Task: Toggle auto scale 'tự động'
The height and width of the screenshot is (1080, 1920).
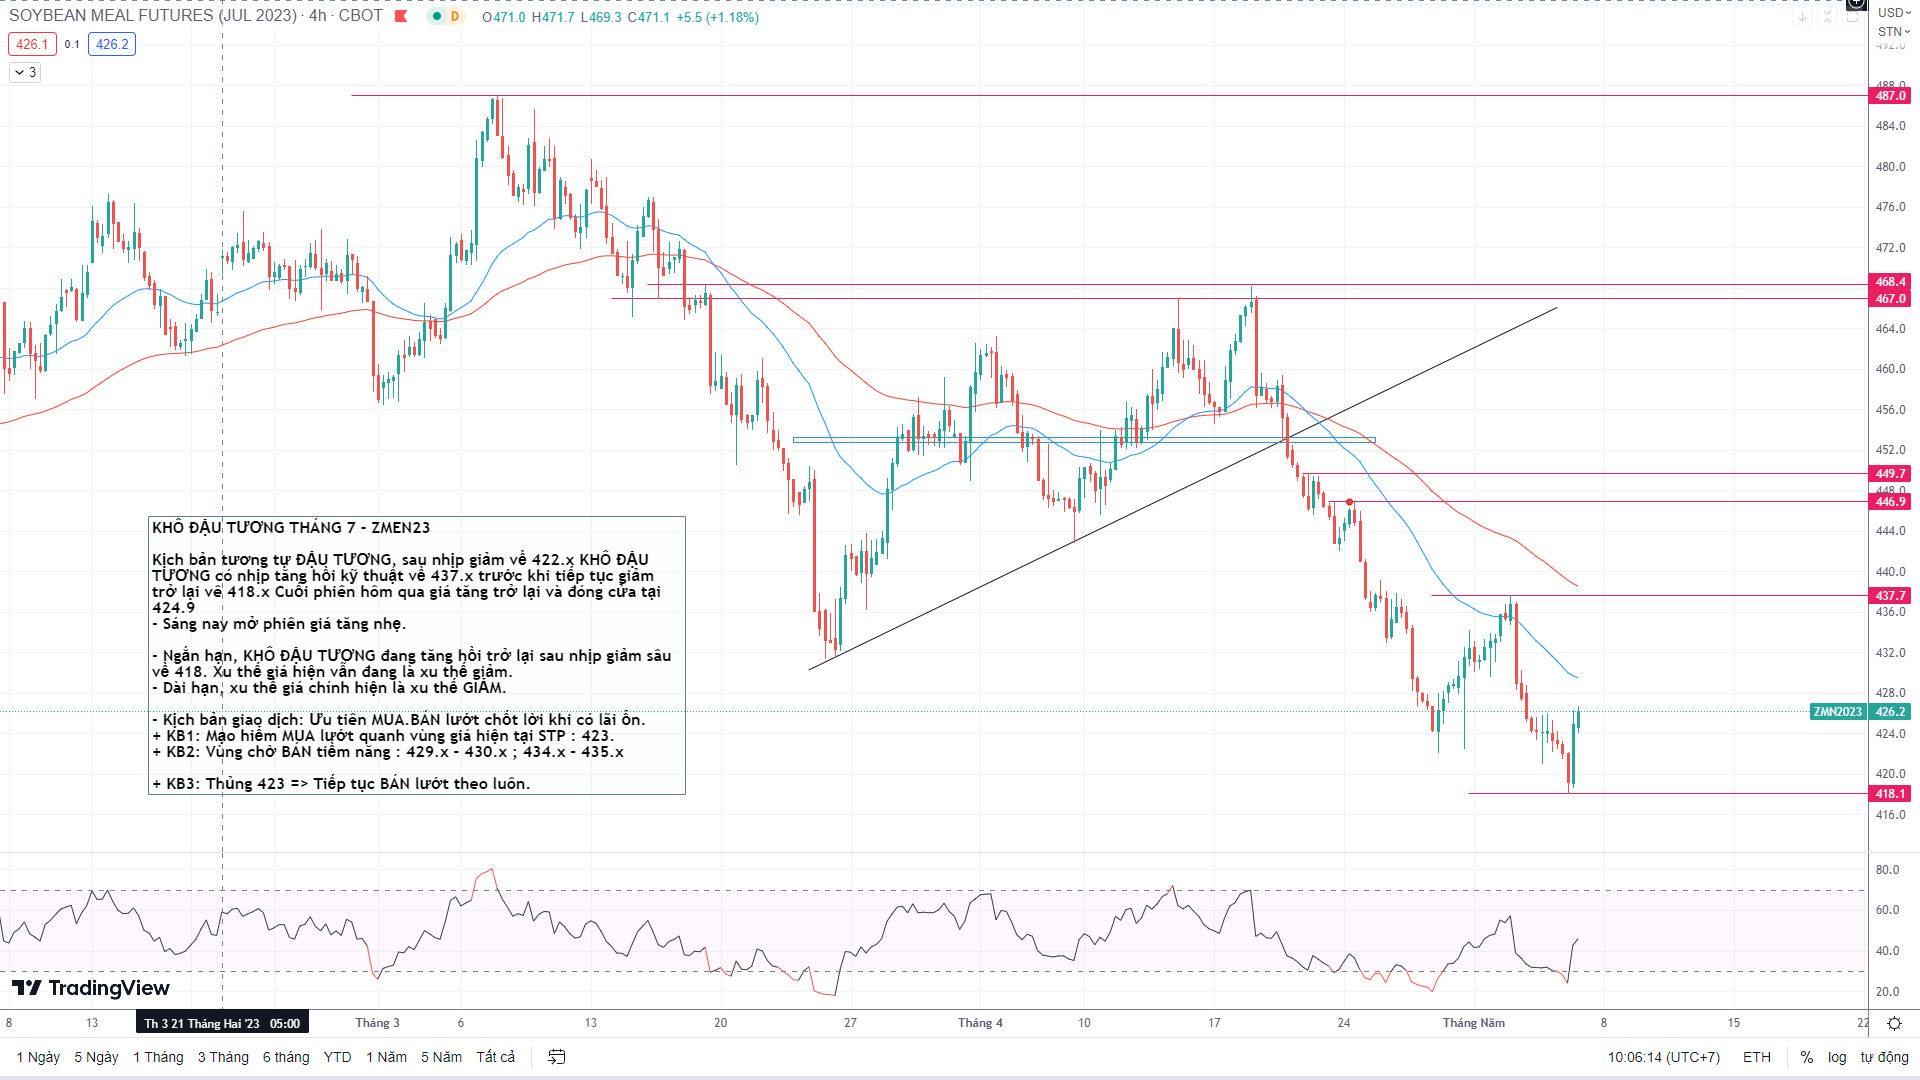Action: click(1884, 1057)
